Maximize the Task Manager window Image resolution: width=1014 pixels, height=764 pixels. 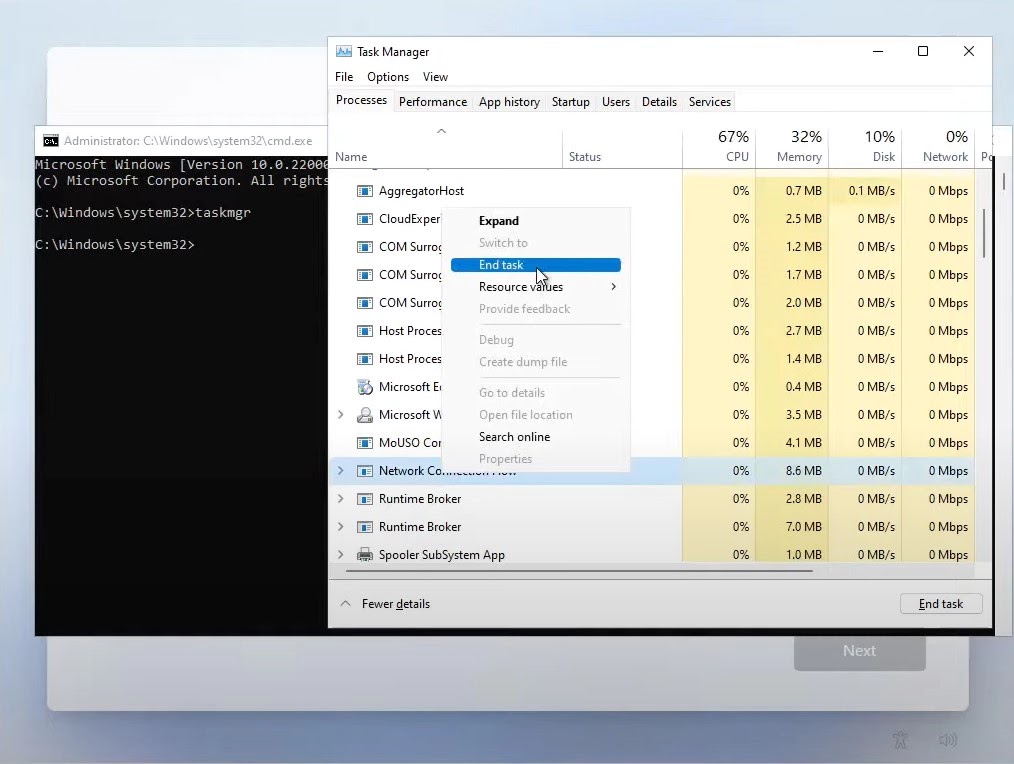(x=923, y=51)
